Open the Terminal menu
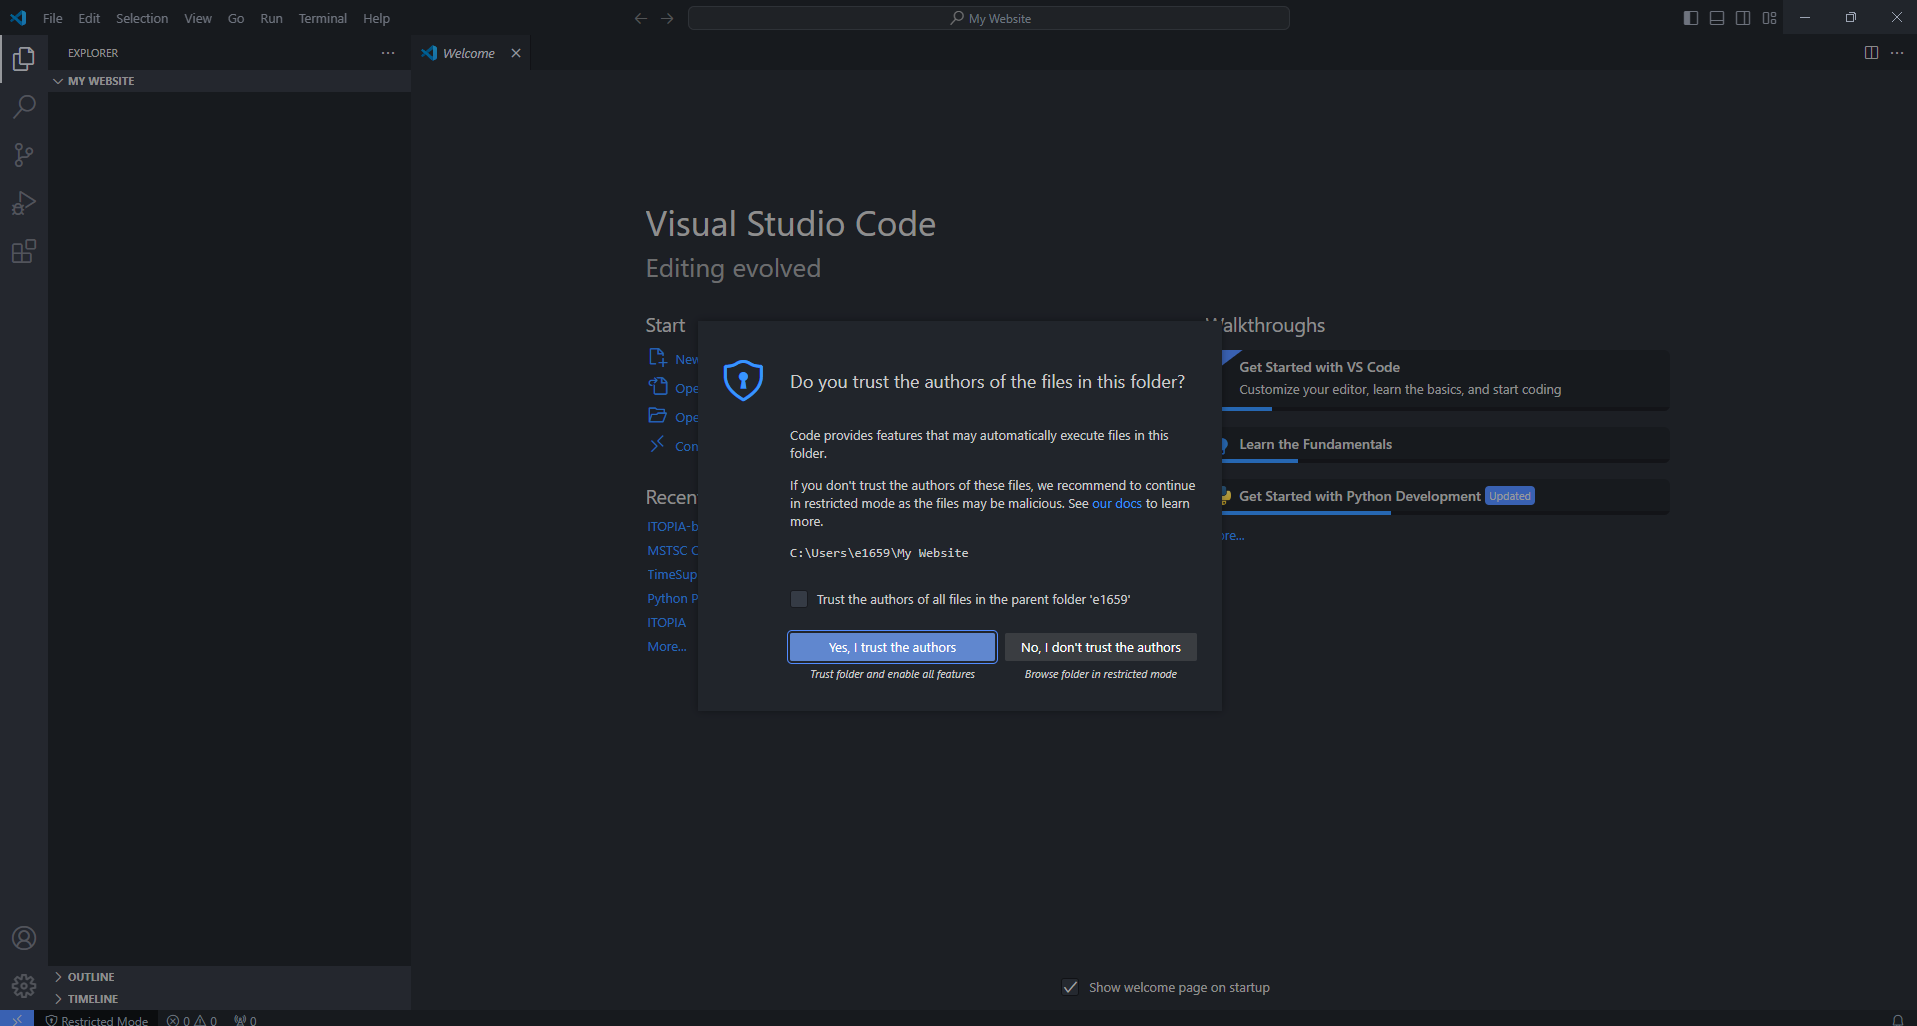The height and width of the screenshot is (1026, 1917). 323,18
